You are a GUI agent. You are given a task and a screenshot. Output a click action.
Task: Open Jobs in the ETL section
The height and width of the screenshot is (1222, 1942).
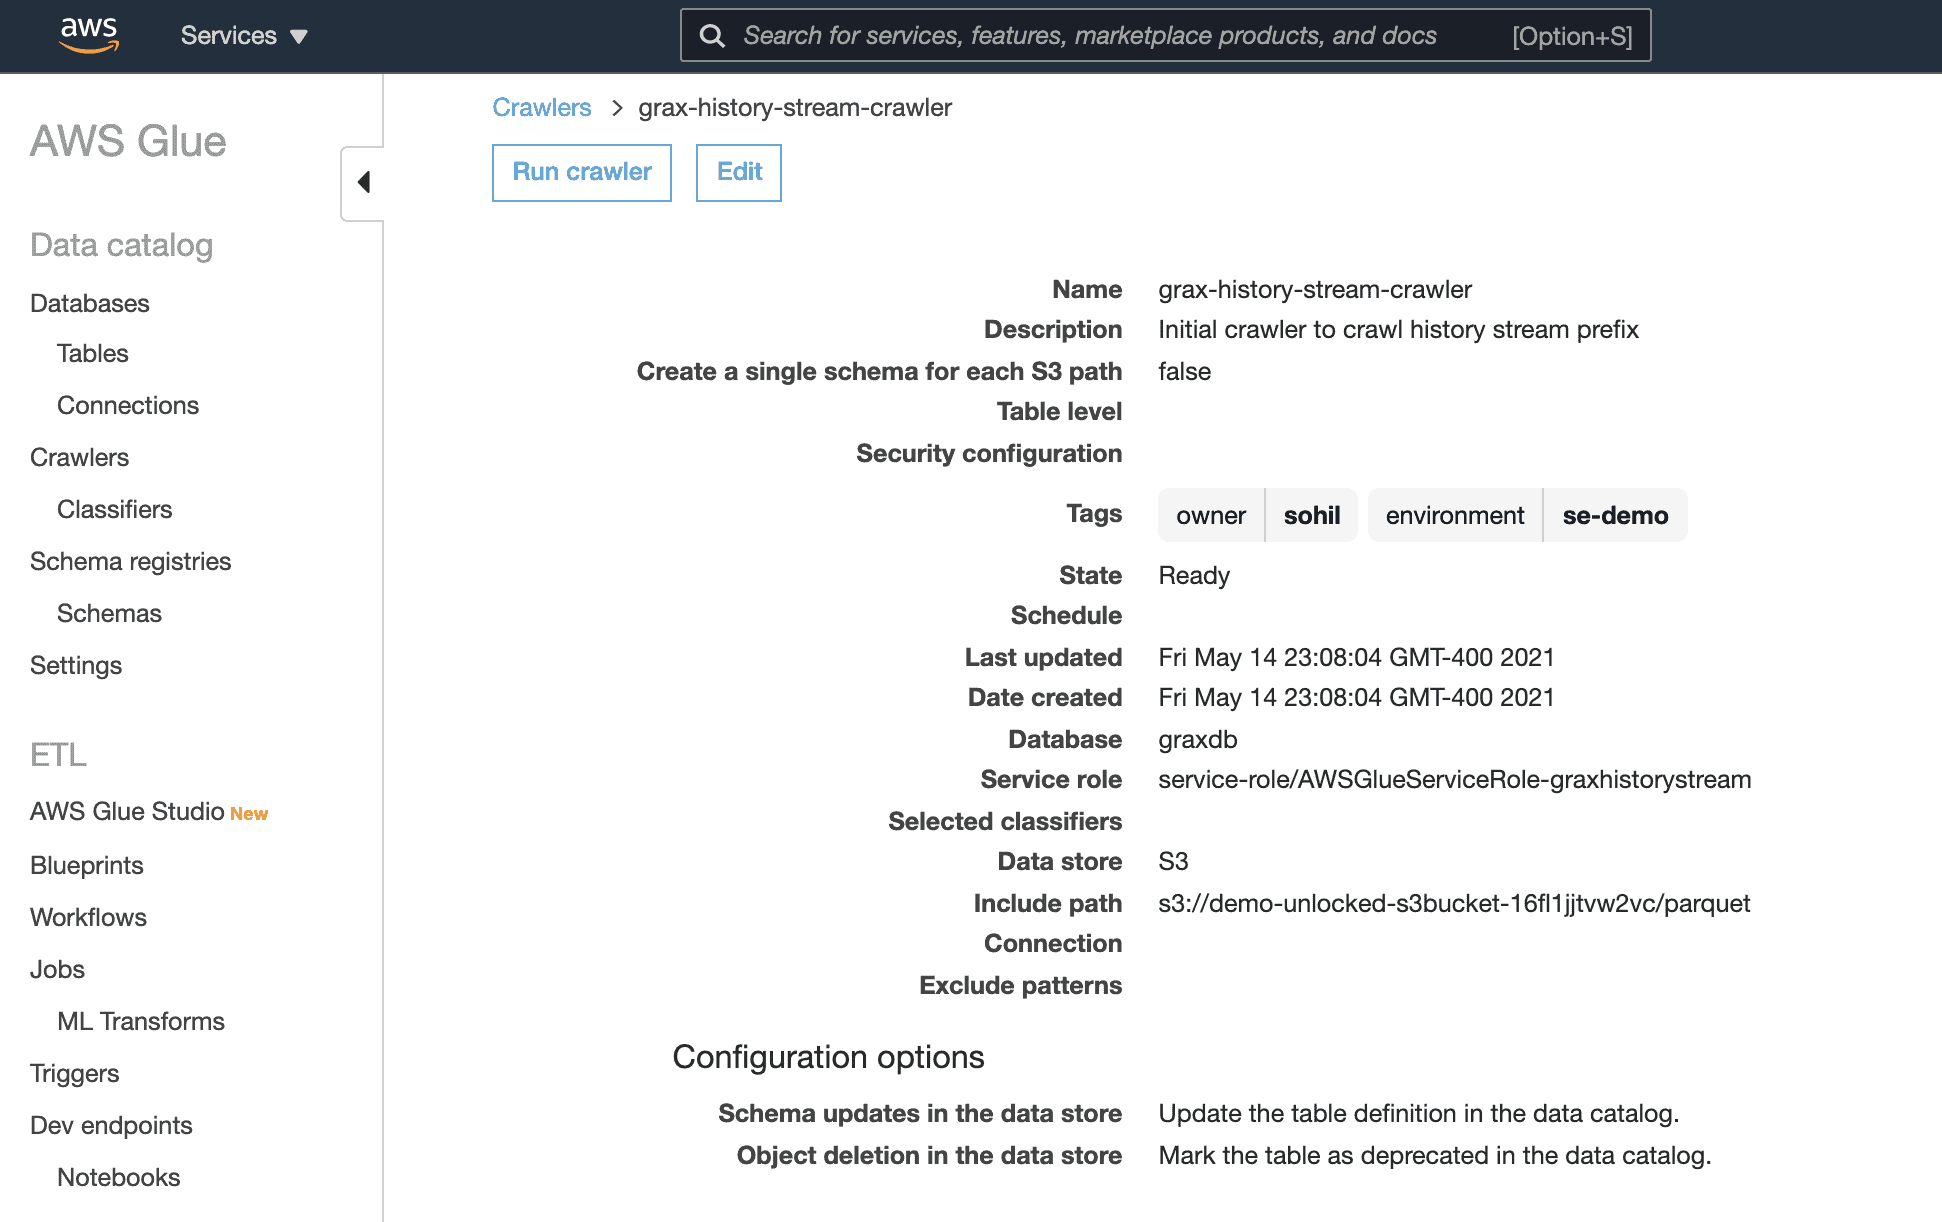pyautogui.click(x=58, y=969)
